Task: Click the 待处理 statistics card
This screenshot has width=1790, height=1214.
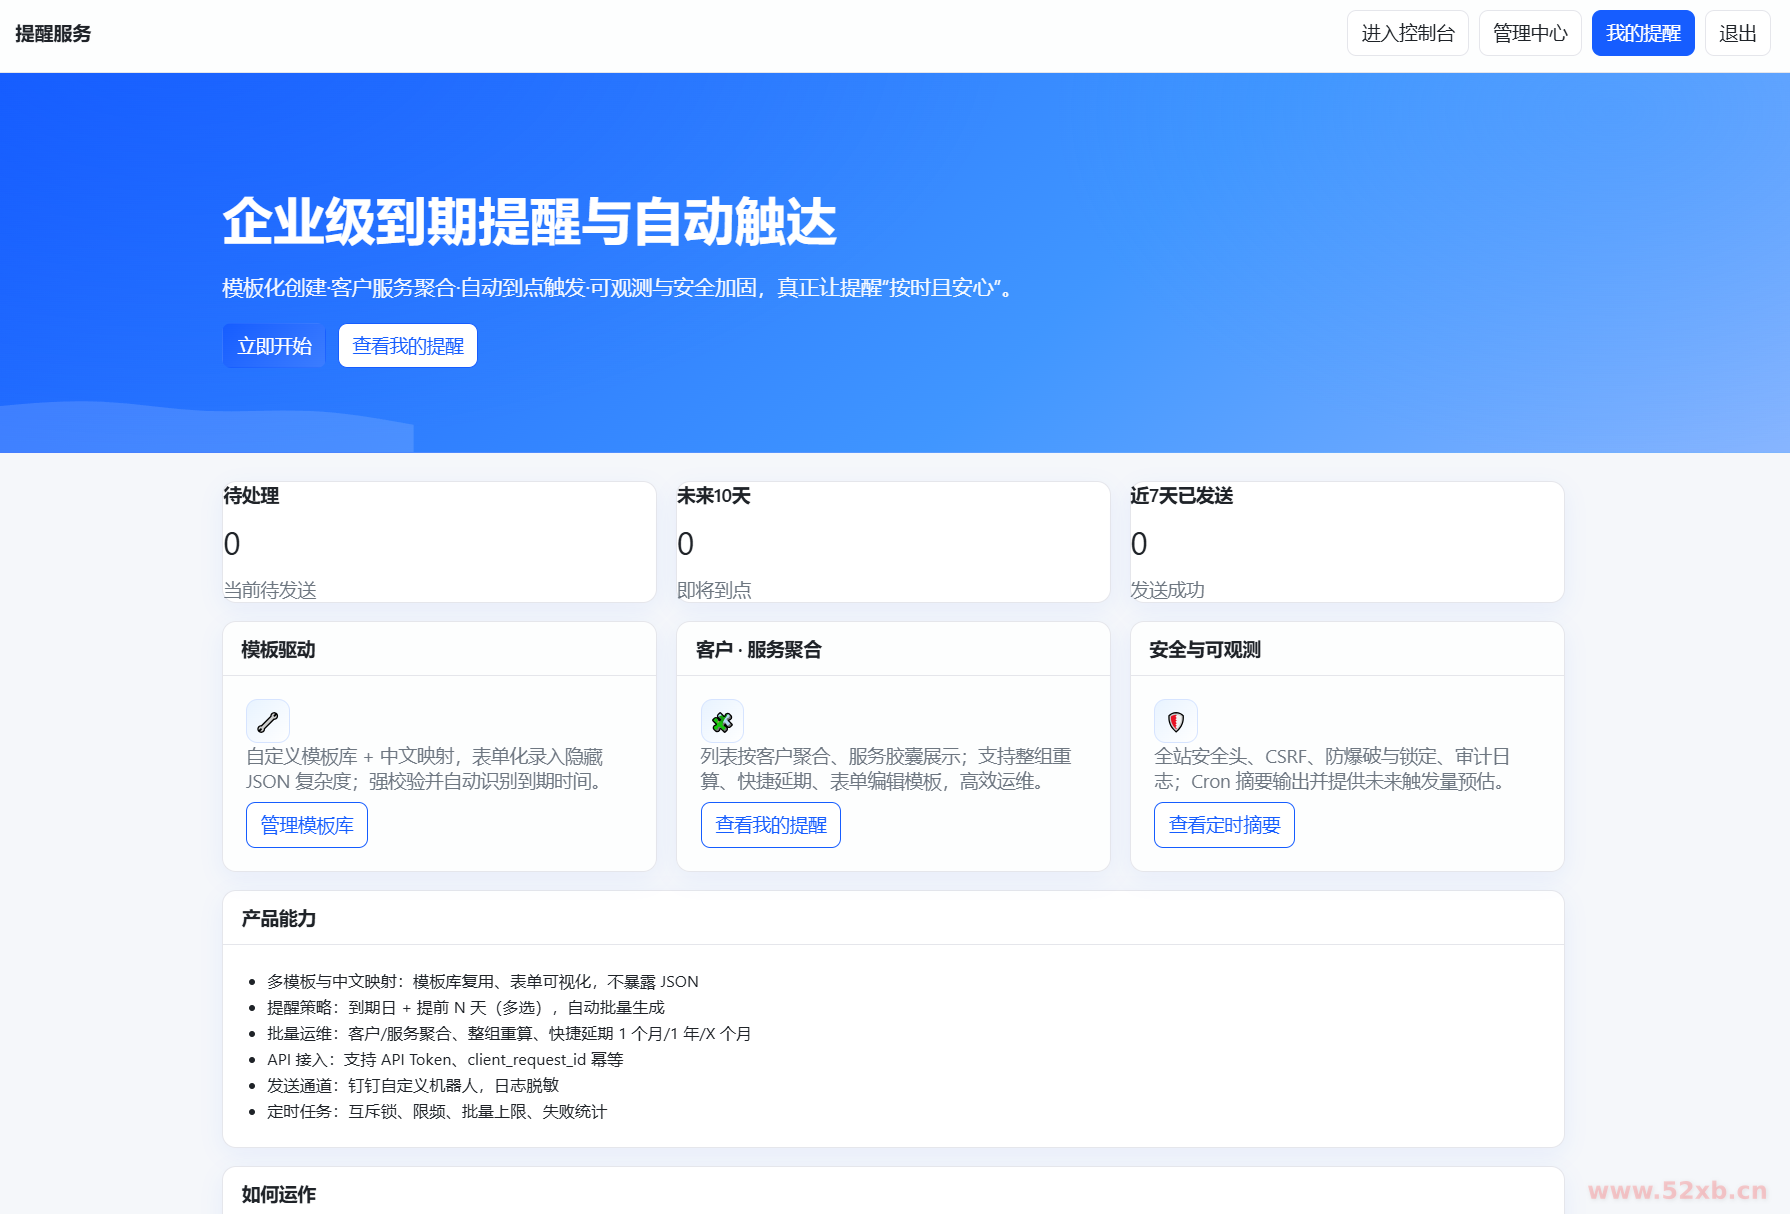Action: pyautogui.click(x=439, y=541)
